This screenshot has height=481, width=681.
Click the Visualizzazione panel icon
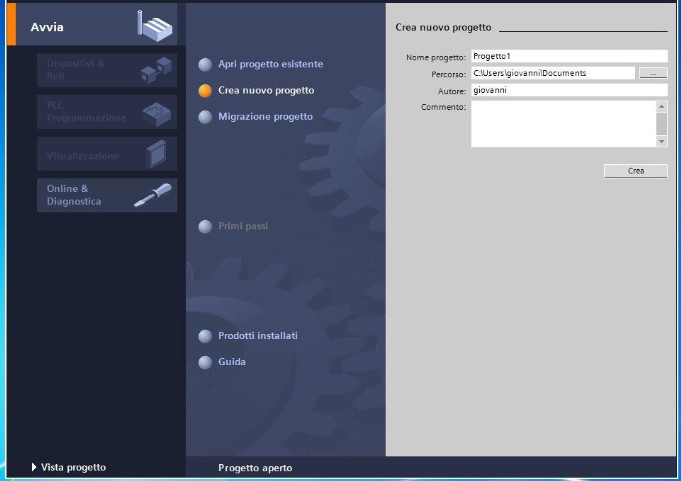(x=156, y=154)
